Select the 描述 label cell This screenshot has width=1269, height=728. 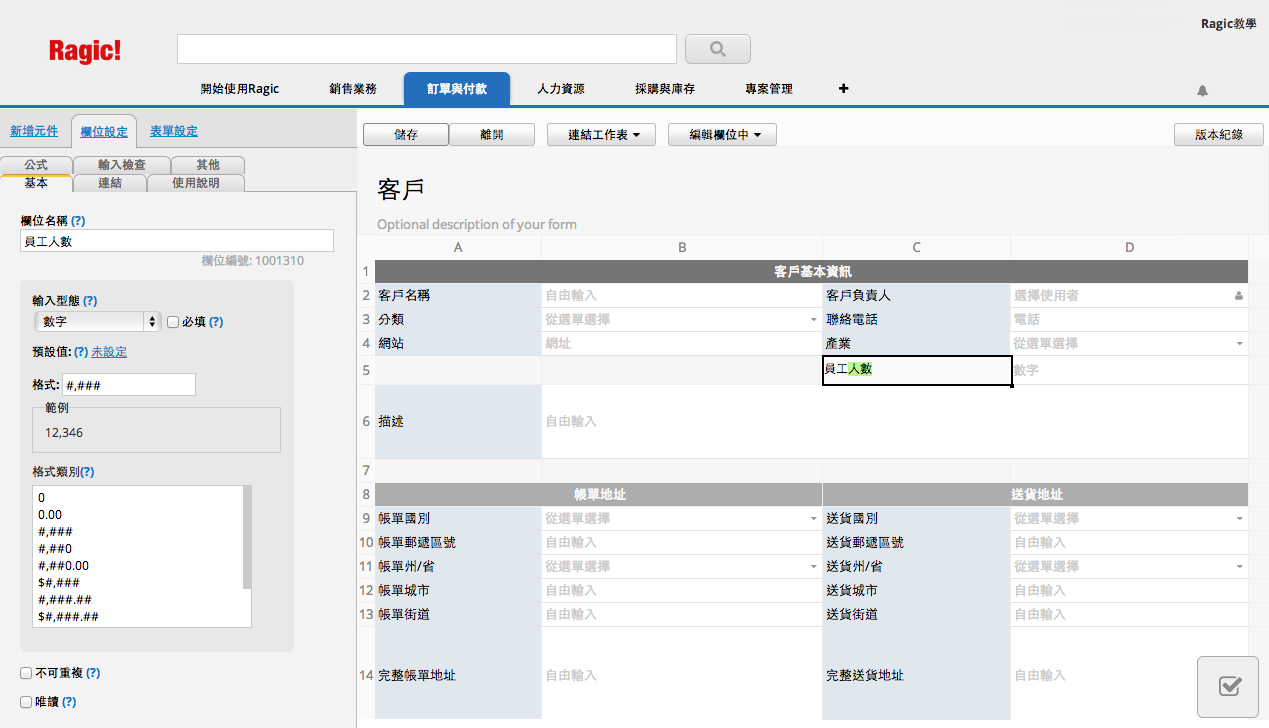click(458, 422)
